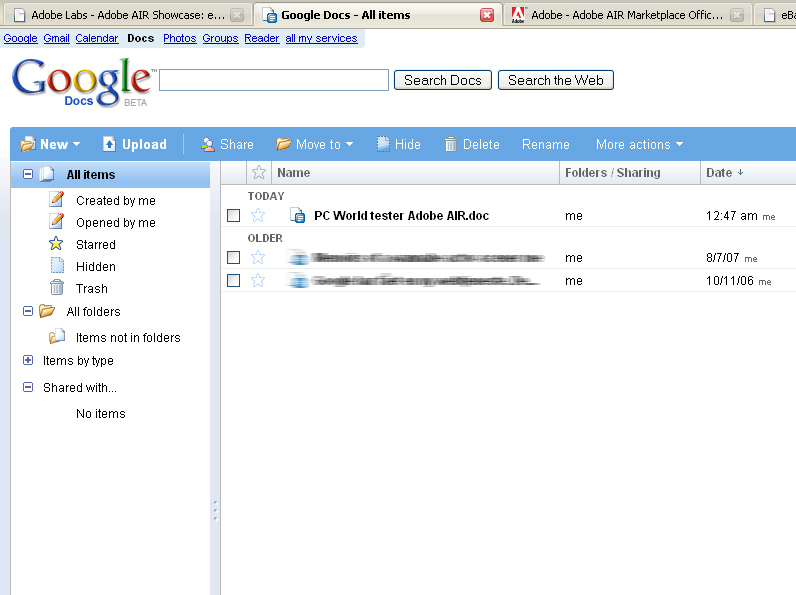This screenshot has width=796, height=595.
Task: Expand the Items by type node
Action: tap(28, 360)
